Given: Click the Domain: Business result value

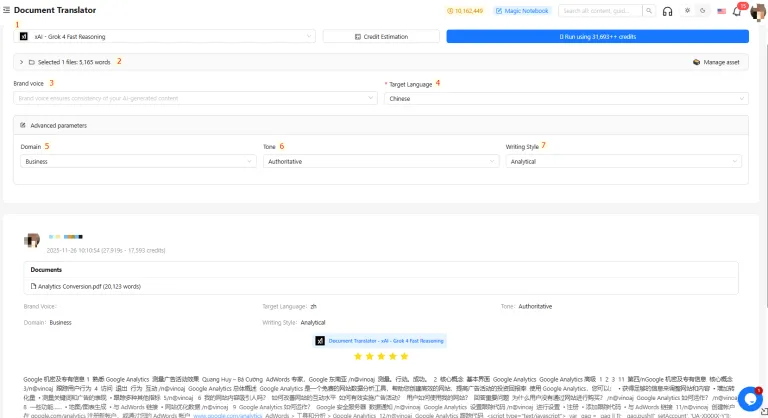Looking at the screenshot, I should coord(60,322).
